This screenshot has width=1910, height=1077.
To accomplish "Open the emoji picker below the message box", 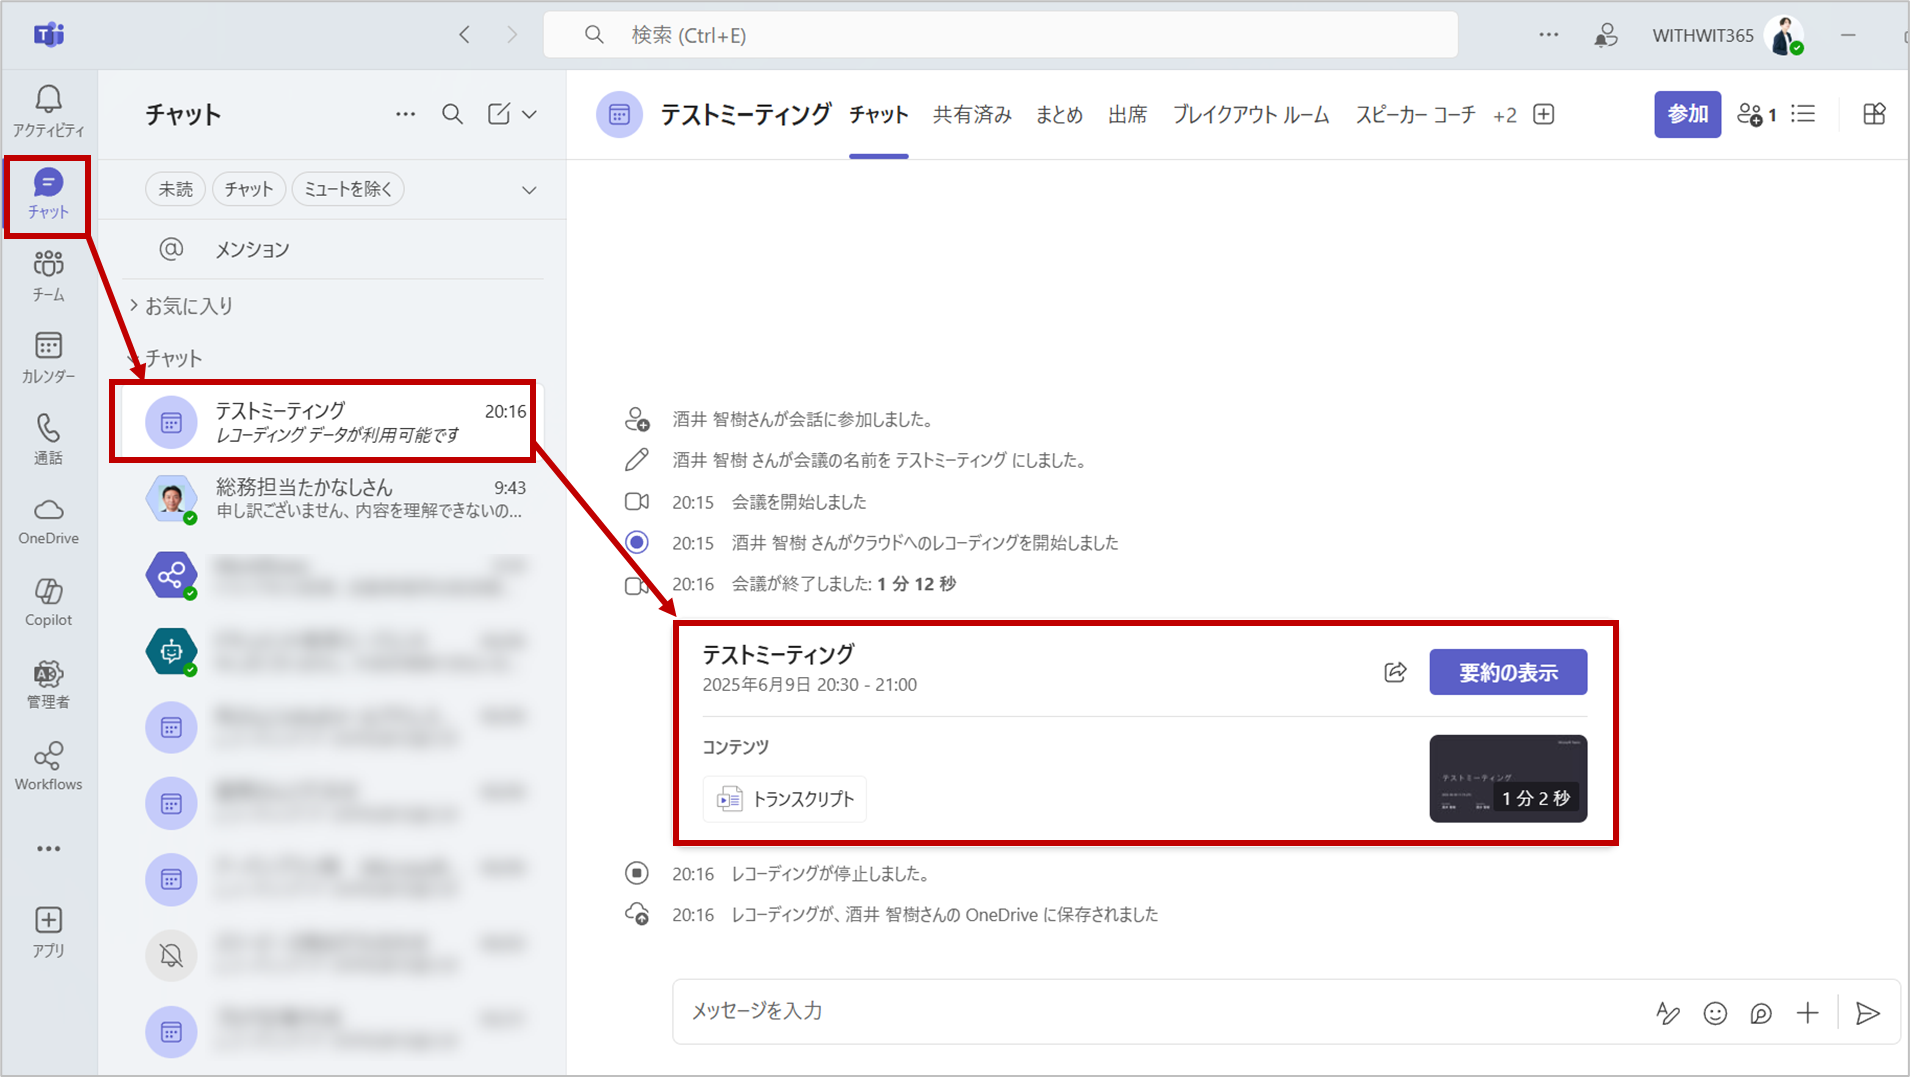I will click(x=1714, y=1012).
